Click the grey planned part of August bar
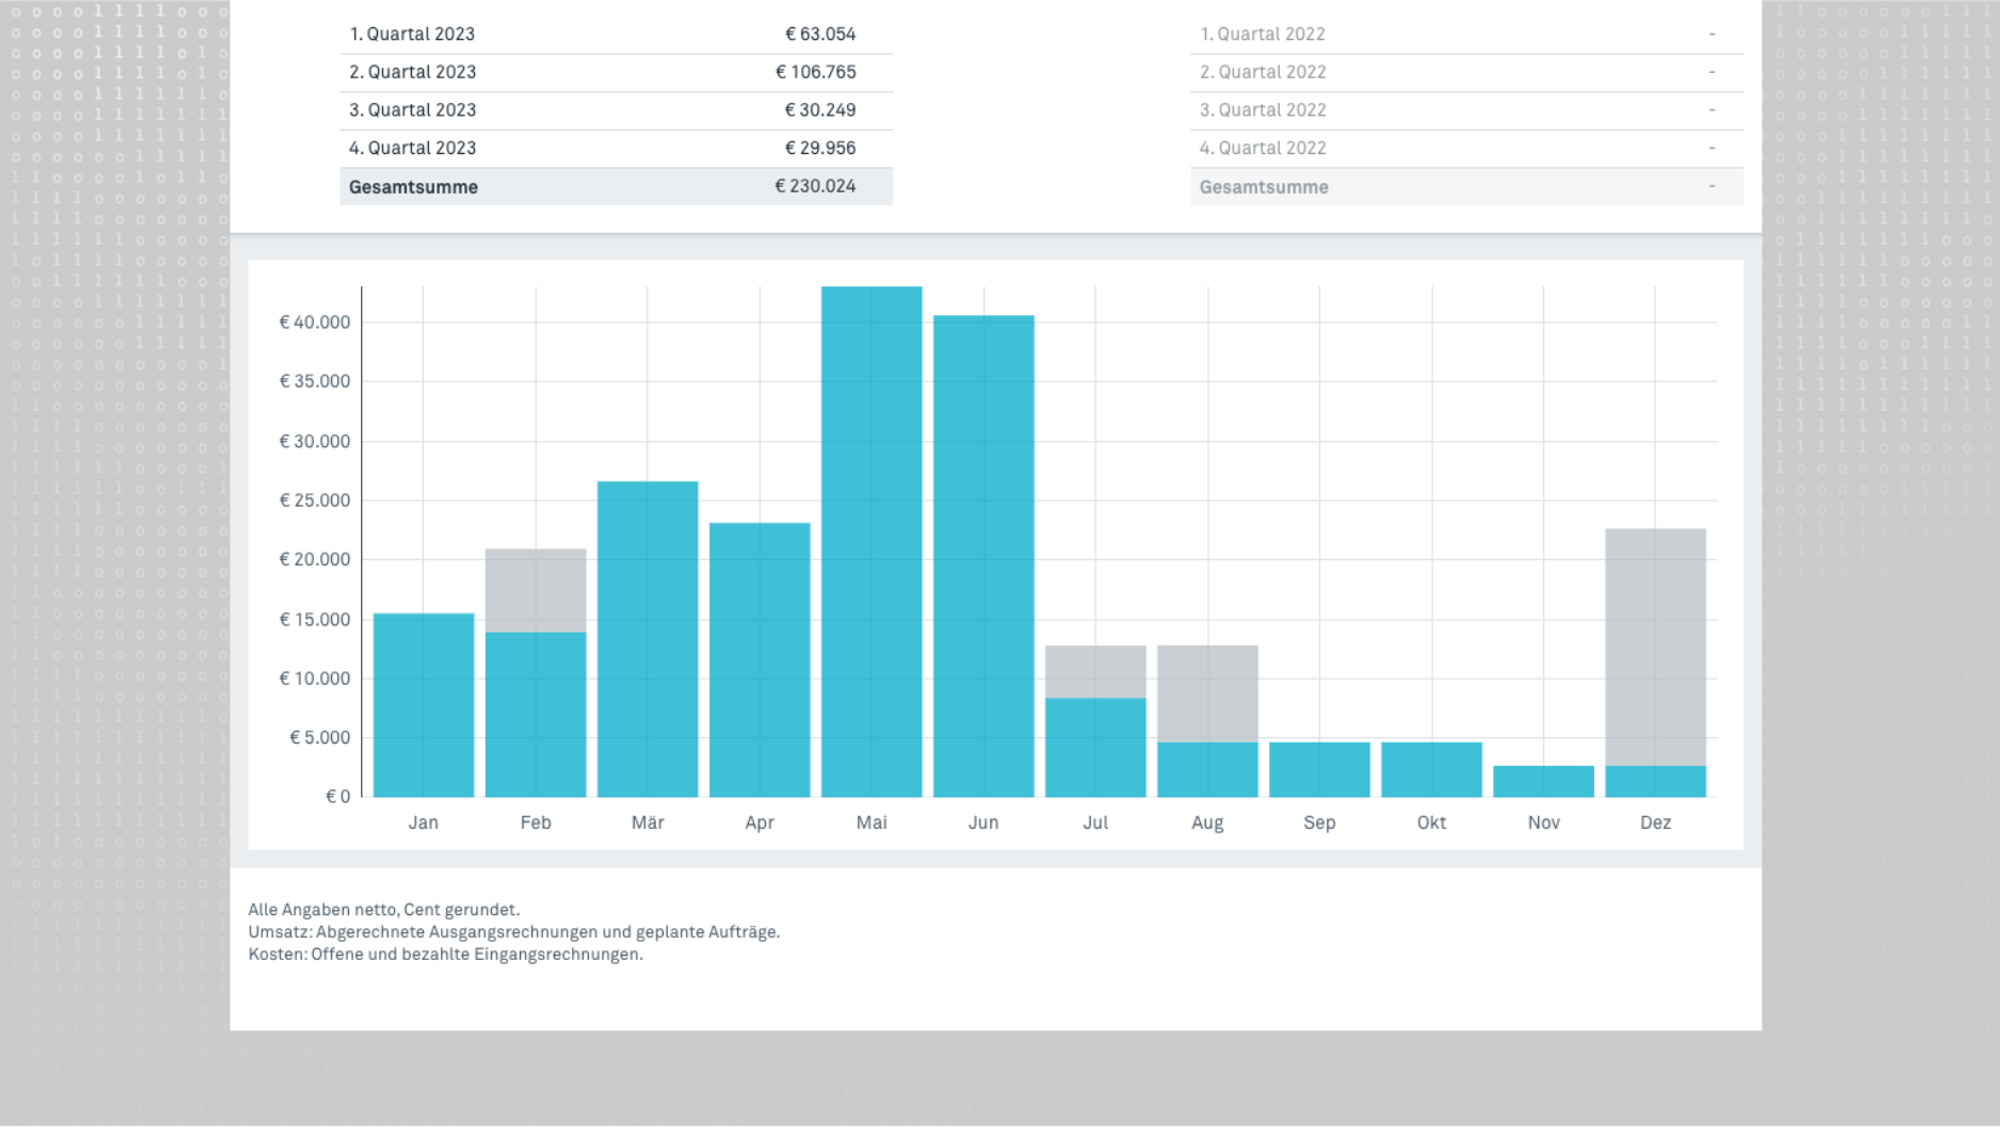This screenshot has height=1127, width=2000. pos(1208,694)
